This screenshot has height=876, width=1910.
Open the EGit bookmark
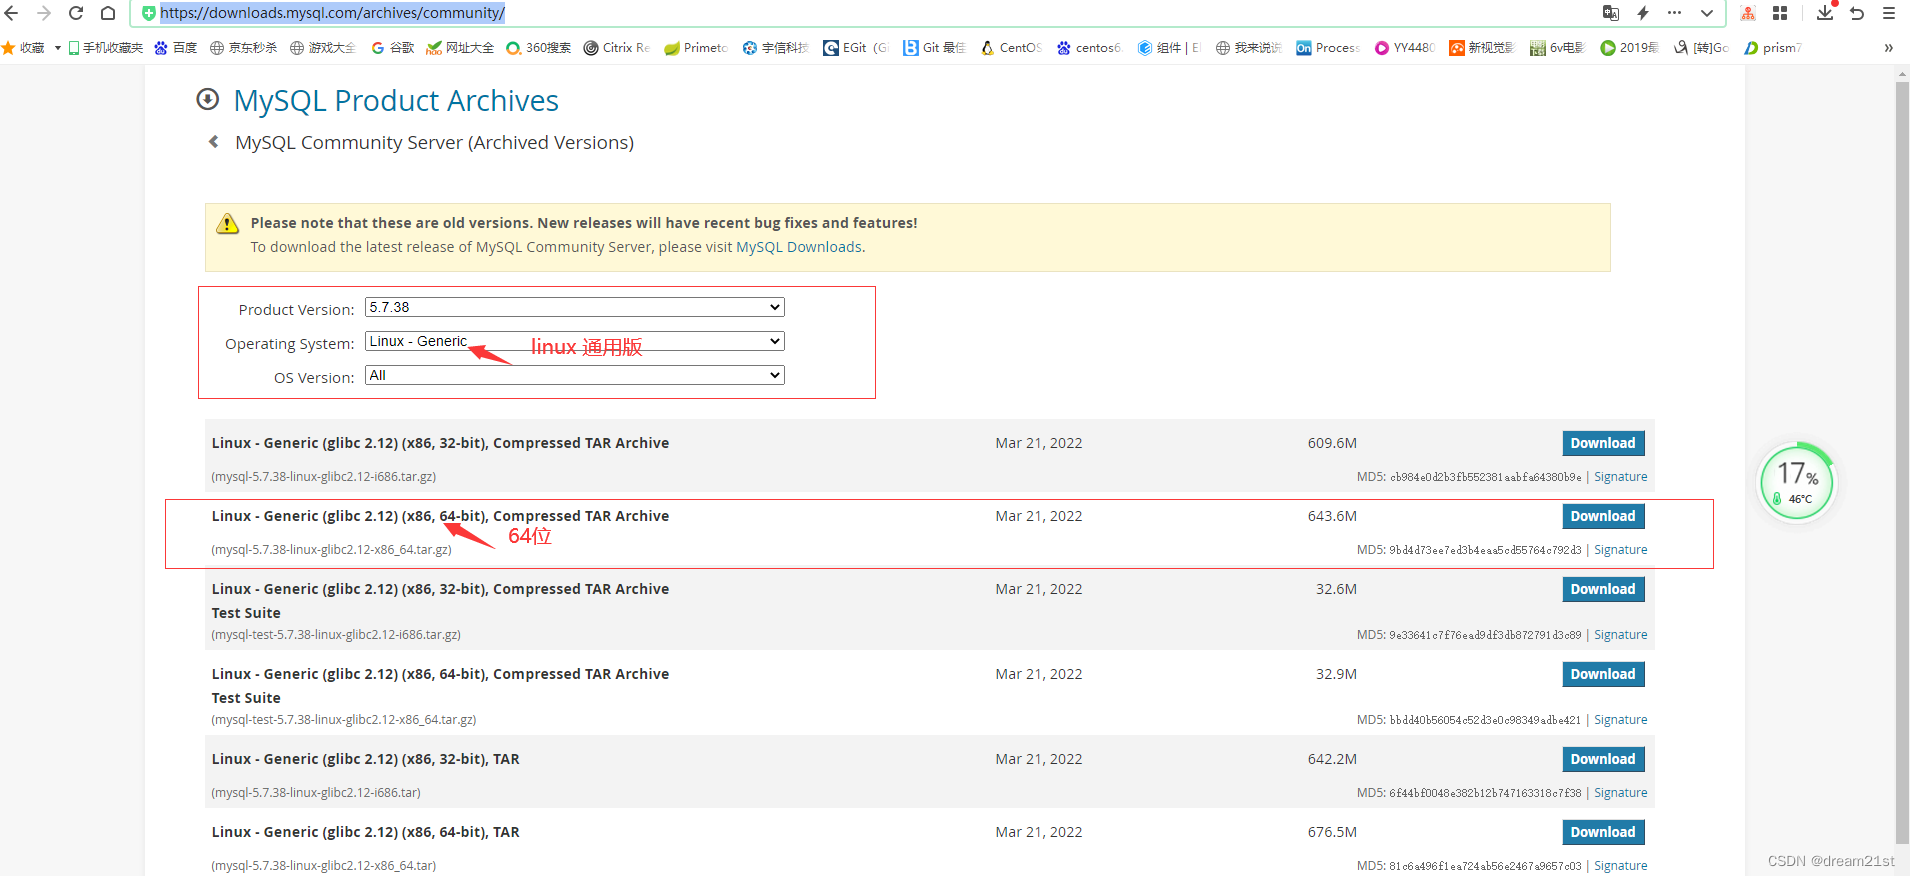point(856,47)
